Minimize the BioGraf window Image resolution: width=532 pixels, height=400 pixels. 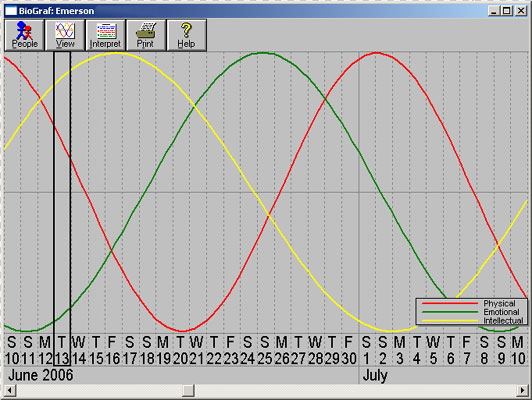coord(494,11)
